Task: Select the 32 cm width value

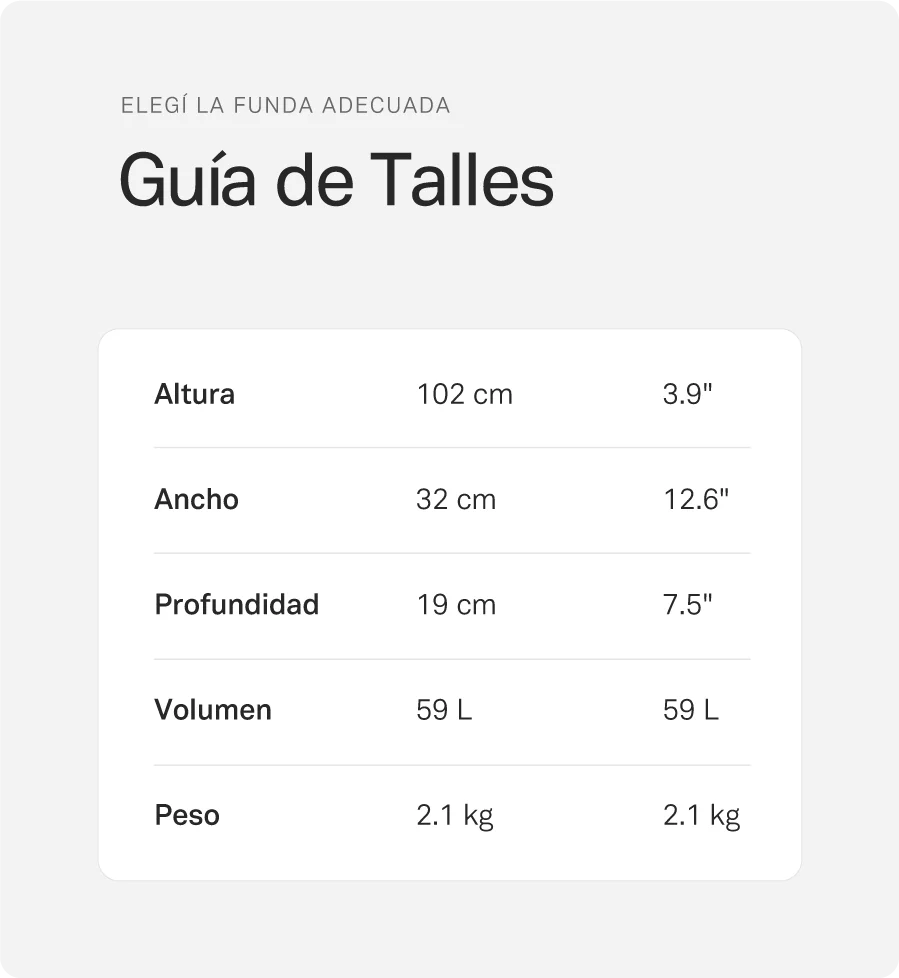Action: (x=455, y=499)
